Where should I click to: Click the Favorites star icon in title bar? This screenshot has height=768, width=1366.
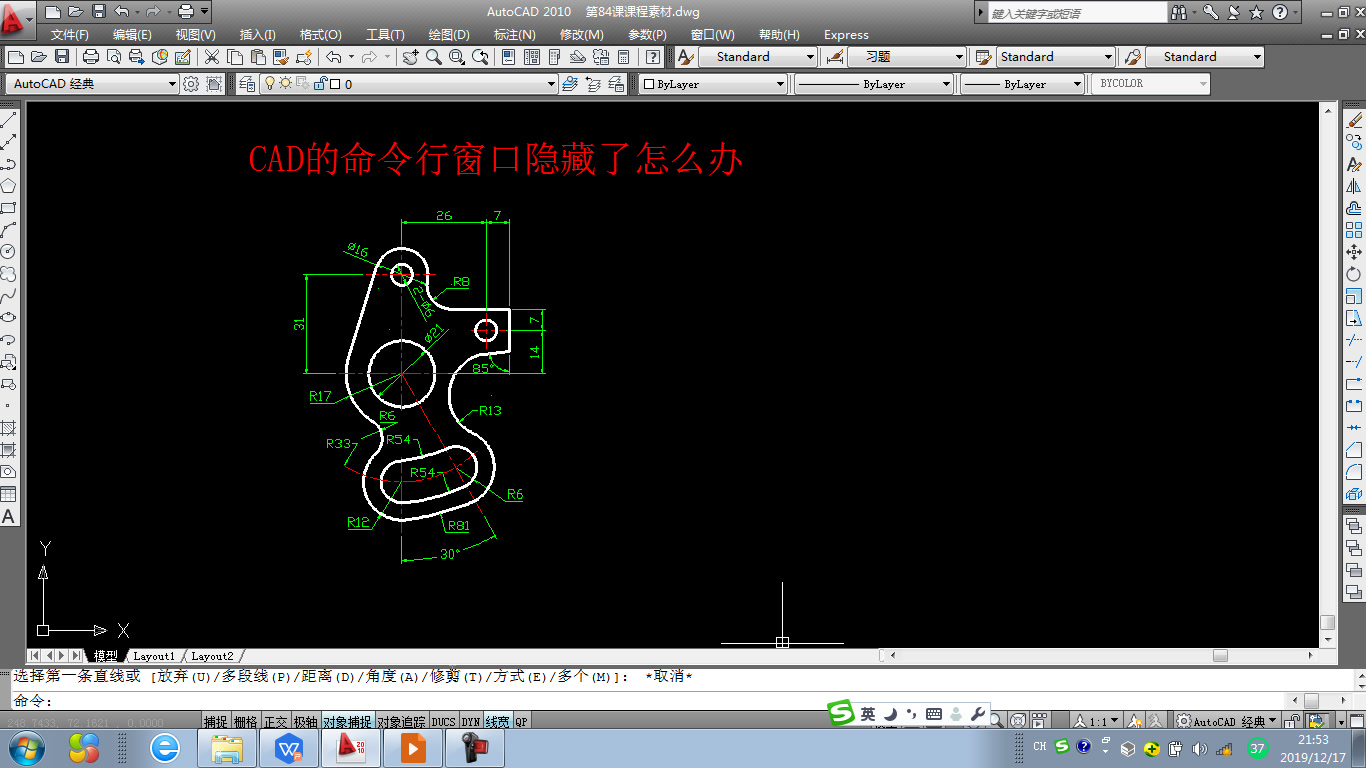tap(1257, 12)
